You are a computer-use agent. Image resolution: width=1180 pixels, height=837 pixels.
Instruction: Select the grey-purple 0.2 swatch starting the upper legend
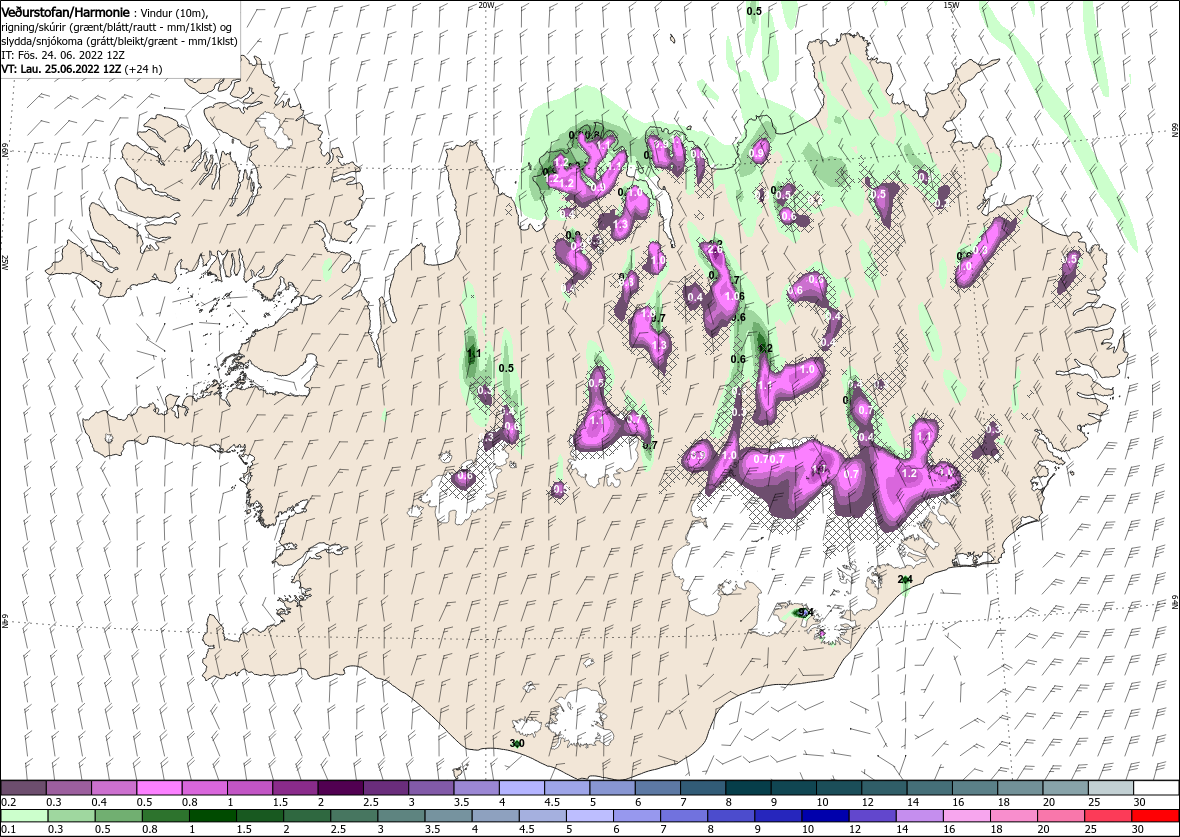(24, 788)
